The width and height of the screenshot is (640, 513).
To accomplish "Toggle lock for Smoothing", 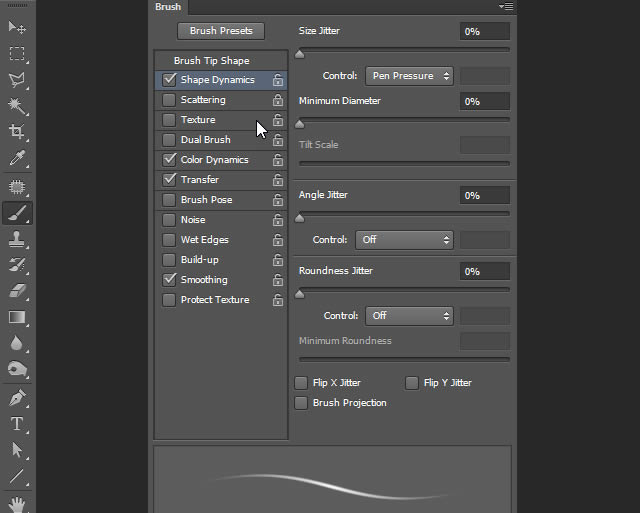I will pos(278,280).
